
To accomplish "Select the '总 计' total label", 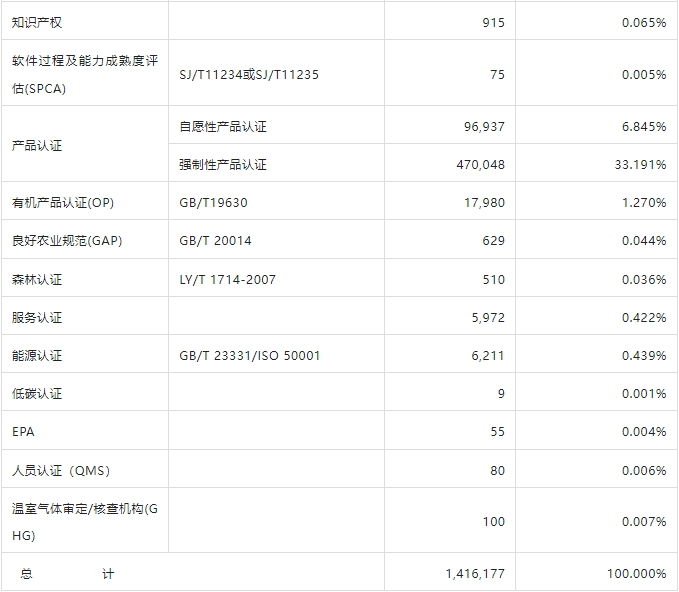I will 67,574.
